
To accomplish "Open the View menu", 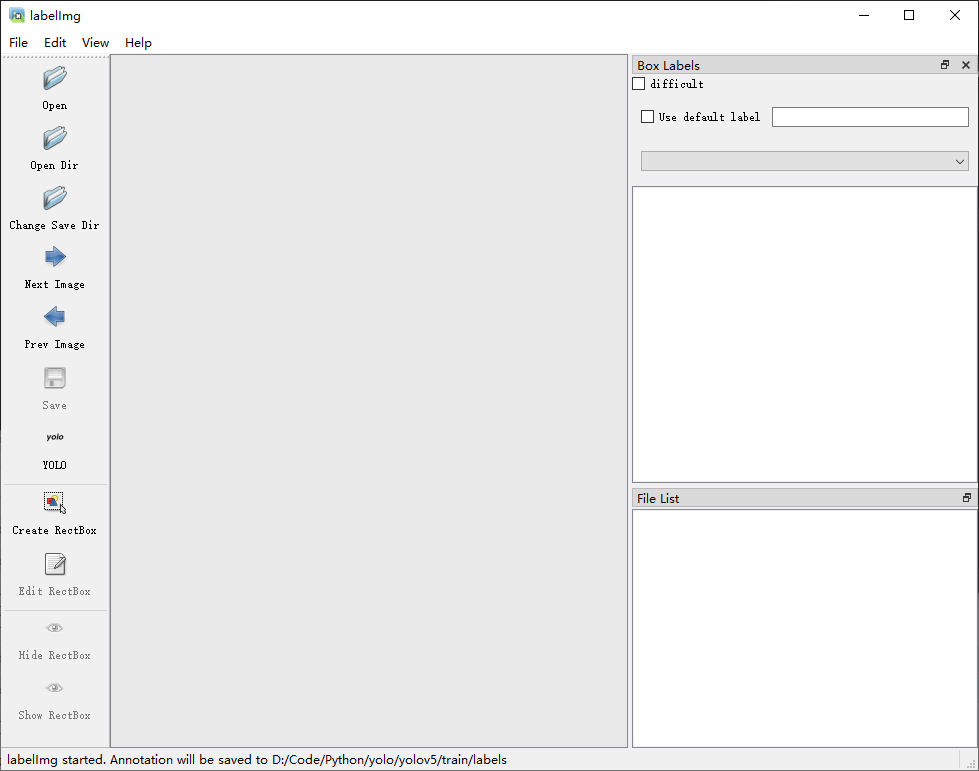I will tap(96, 42).
